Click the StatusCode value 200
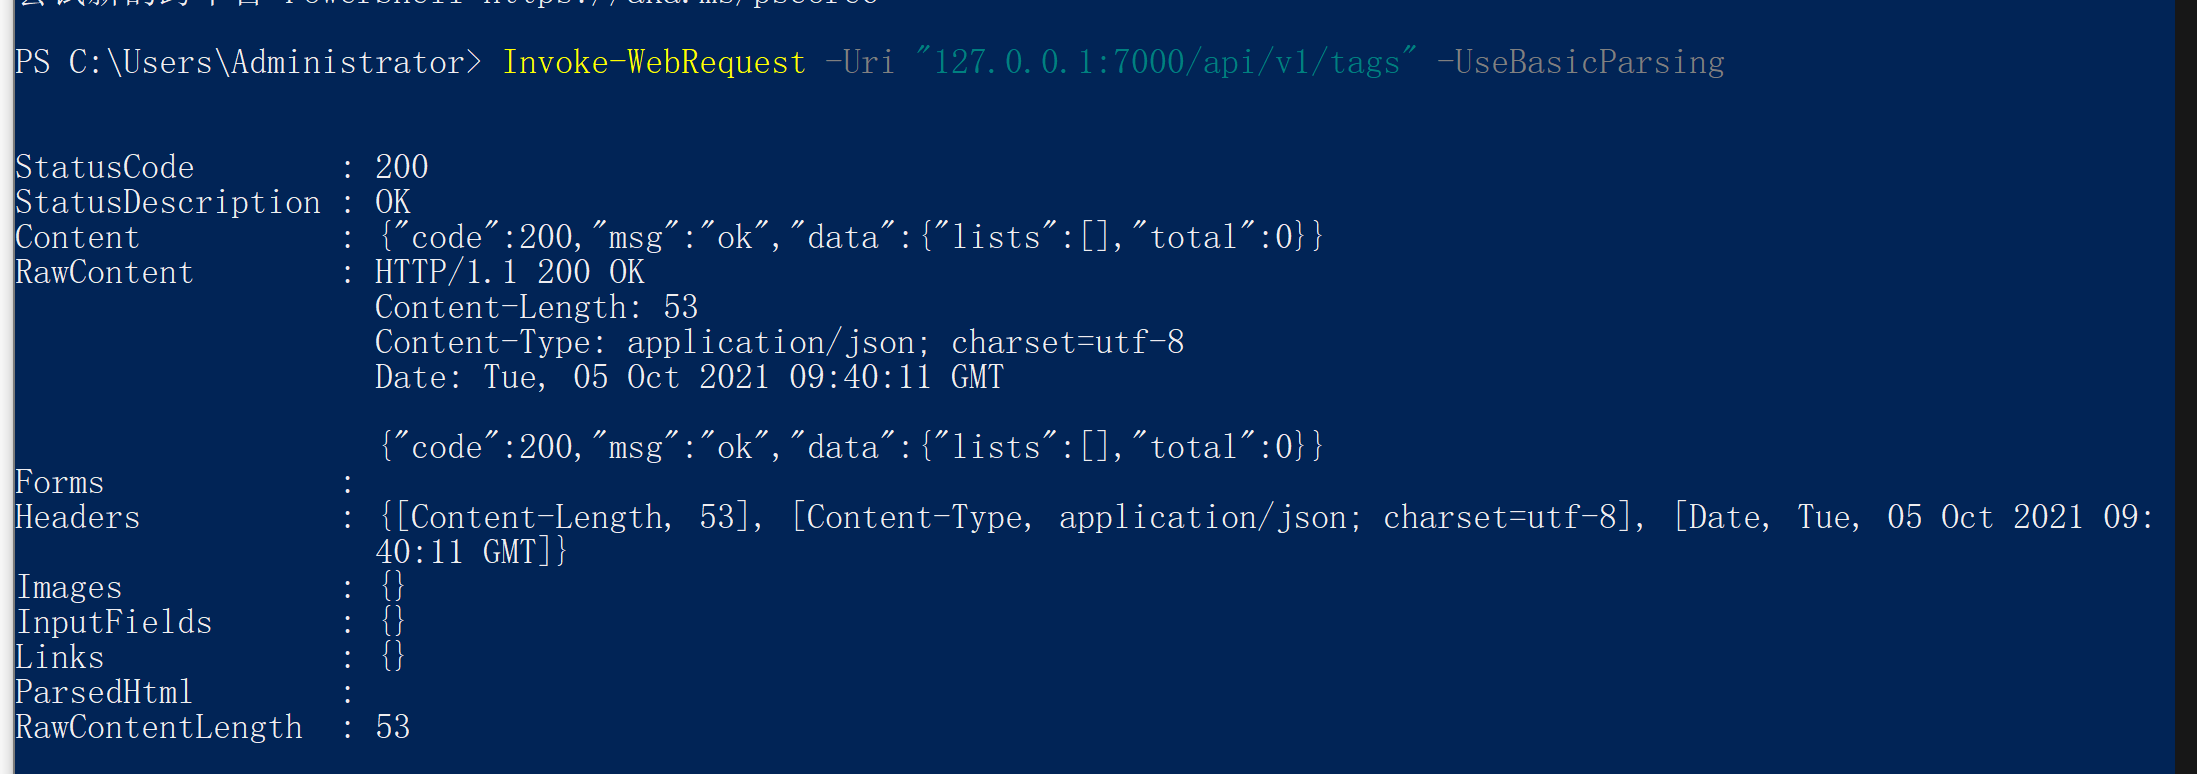The height and width of the screenshot is (774, 2197). click(402, 167)
